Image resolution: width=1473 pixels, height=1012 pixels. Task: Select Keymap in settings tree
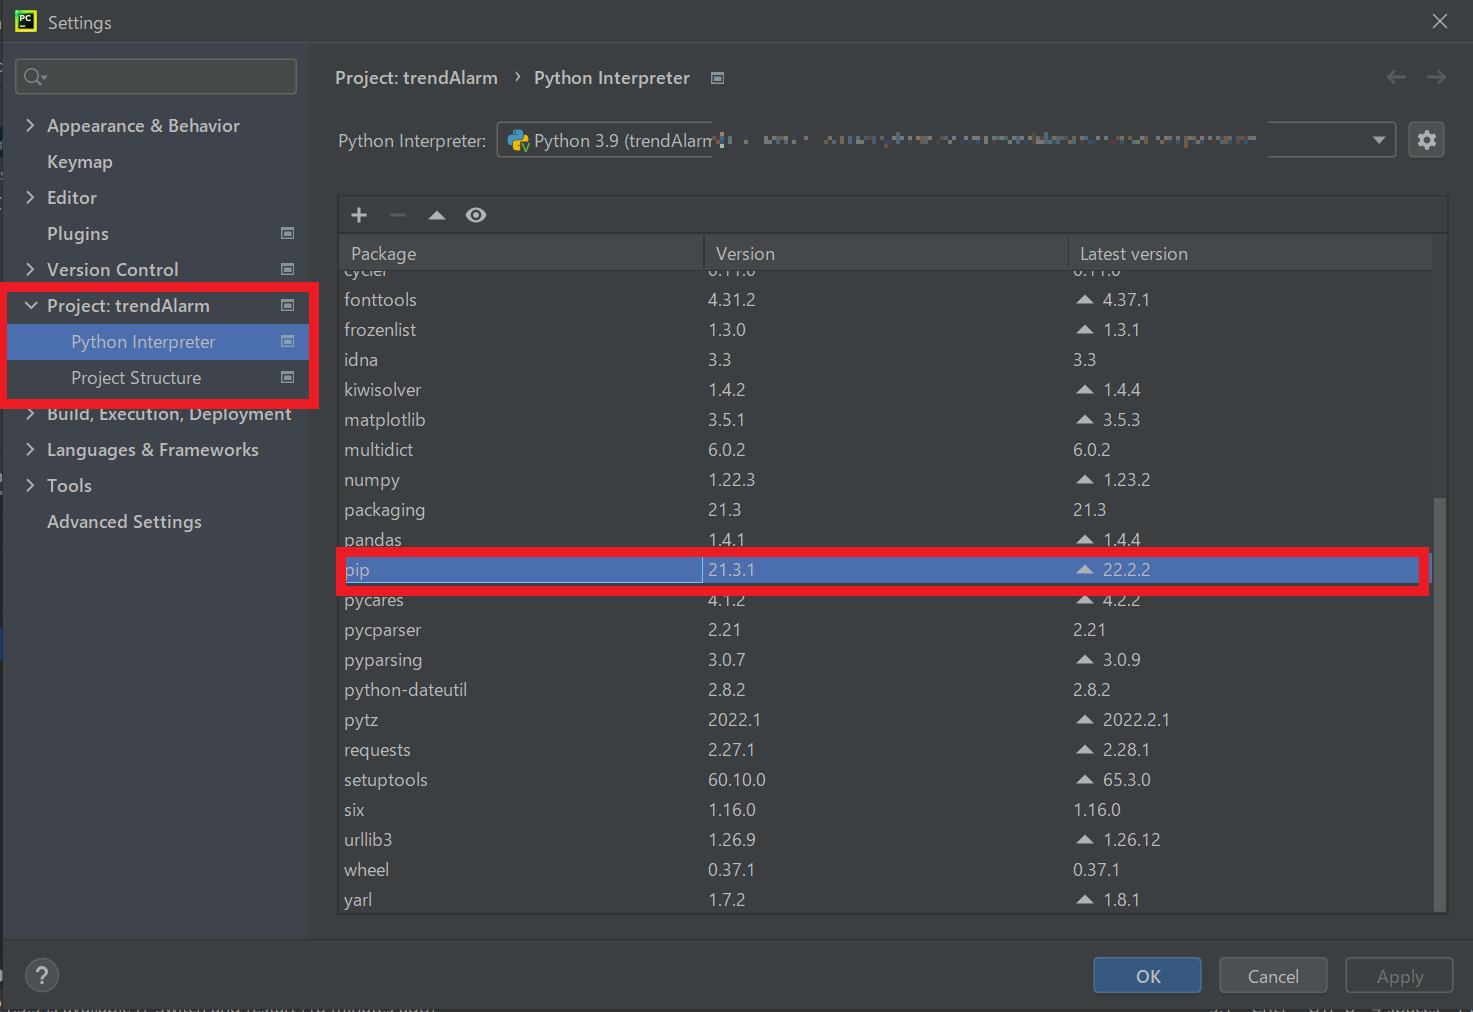click(x=80, y=162)
